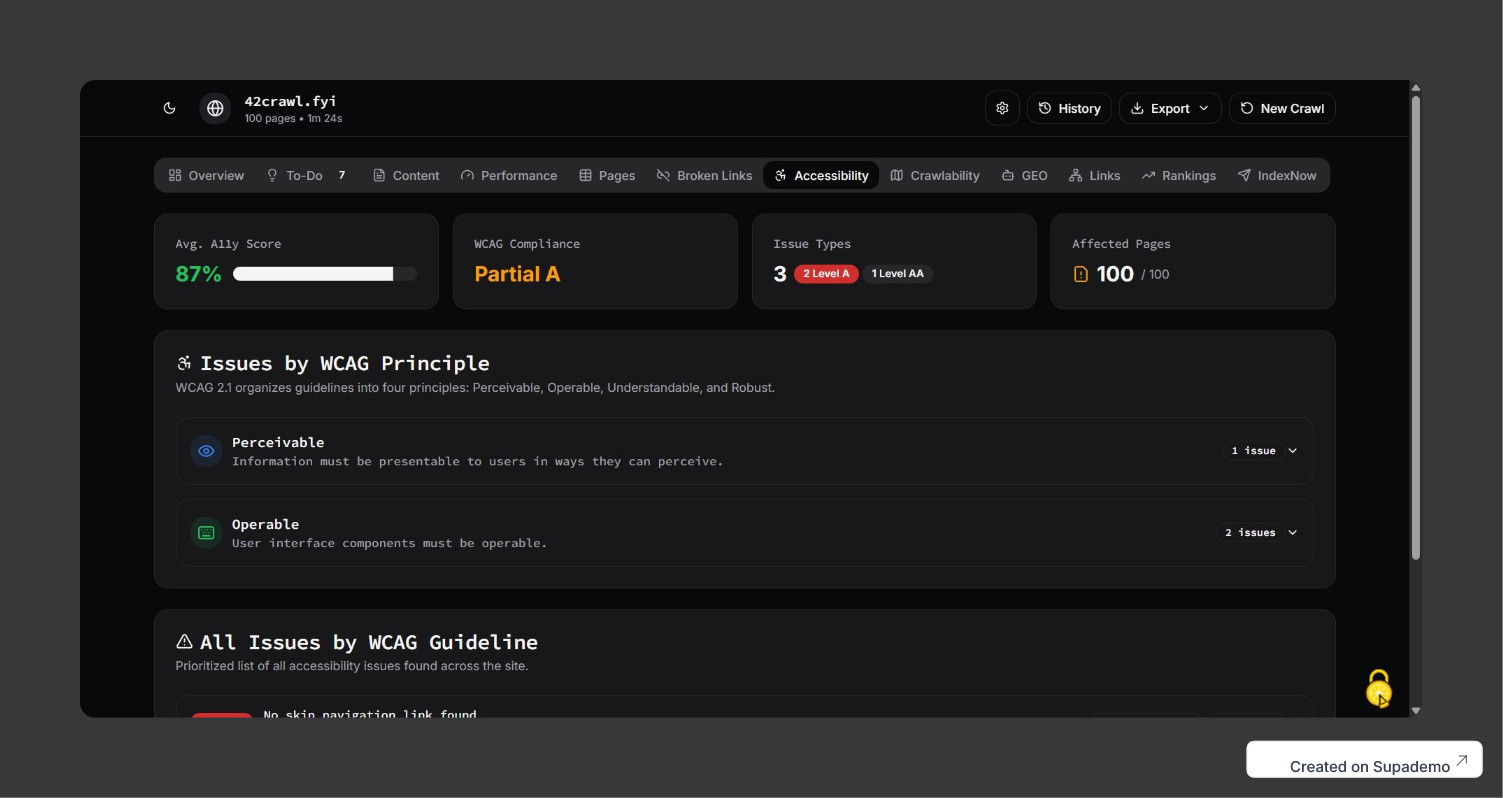
Task: Click the globe site icon next to 42crawl.fyi
Action: 215,108
